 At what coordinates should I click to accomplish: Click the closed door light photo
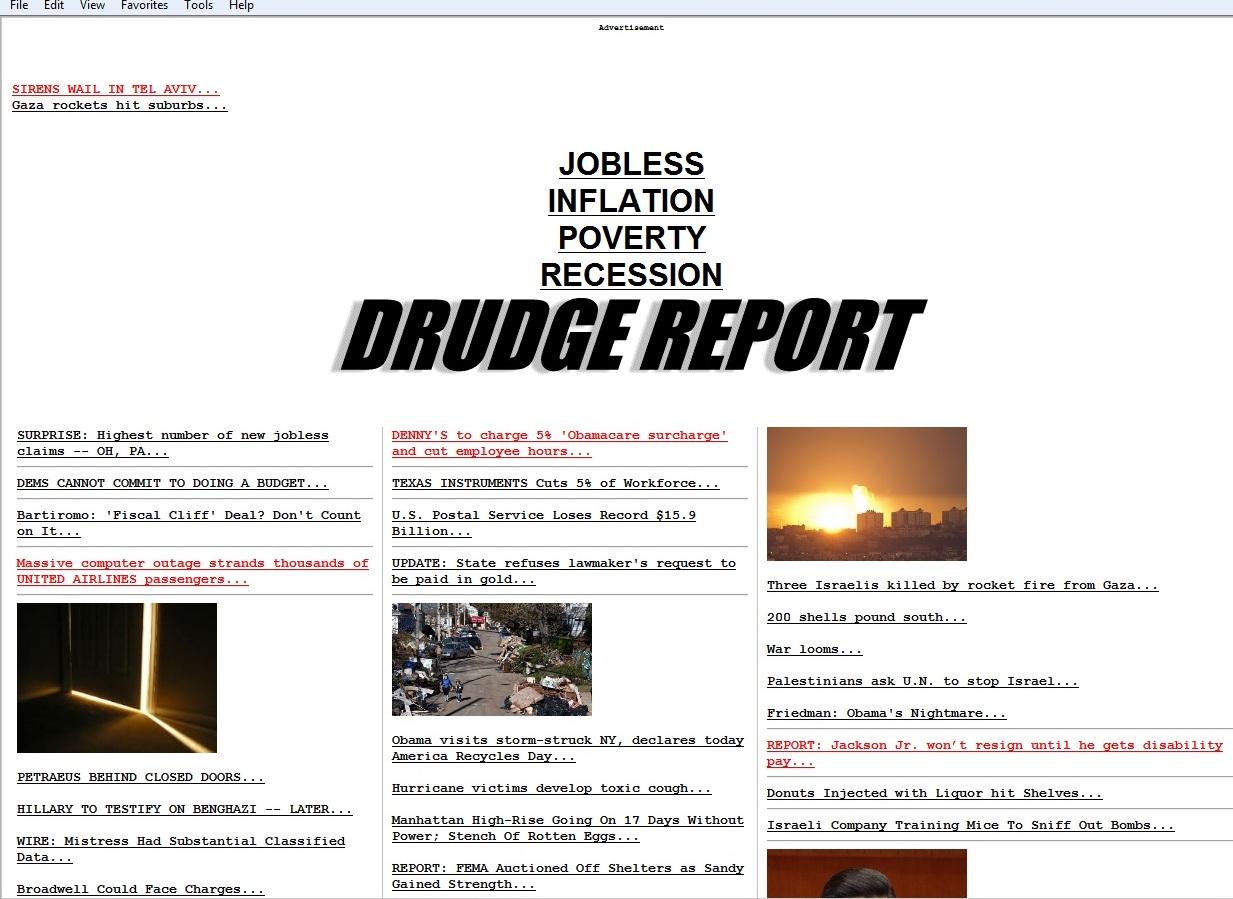click(x=117, y=678)
